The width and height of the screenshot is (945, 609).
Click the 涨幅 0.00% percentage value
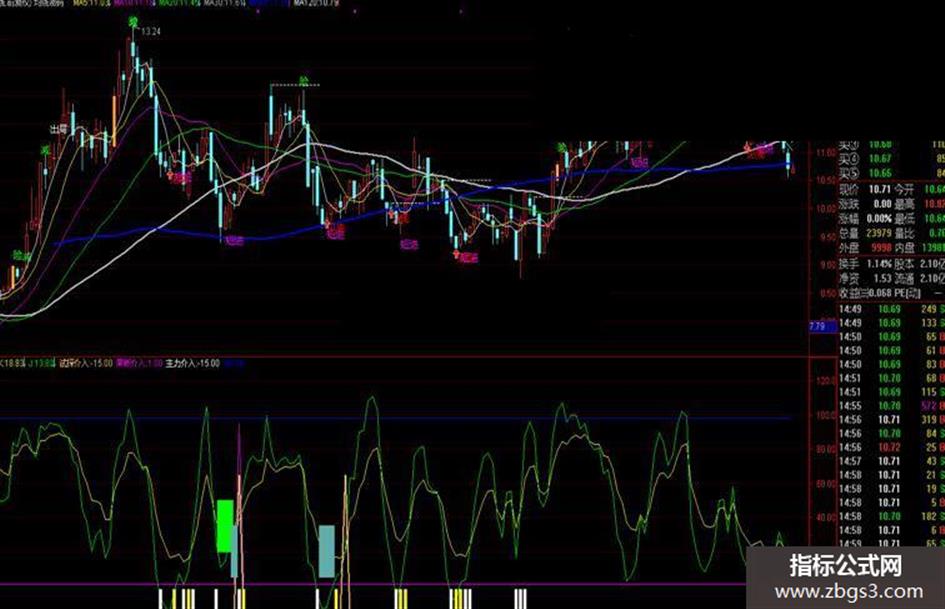[879, 218]
